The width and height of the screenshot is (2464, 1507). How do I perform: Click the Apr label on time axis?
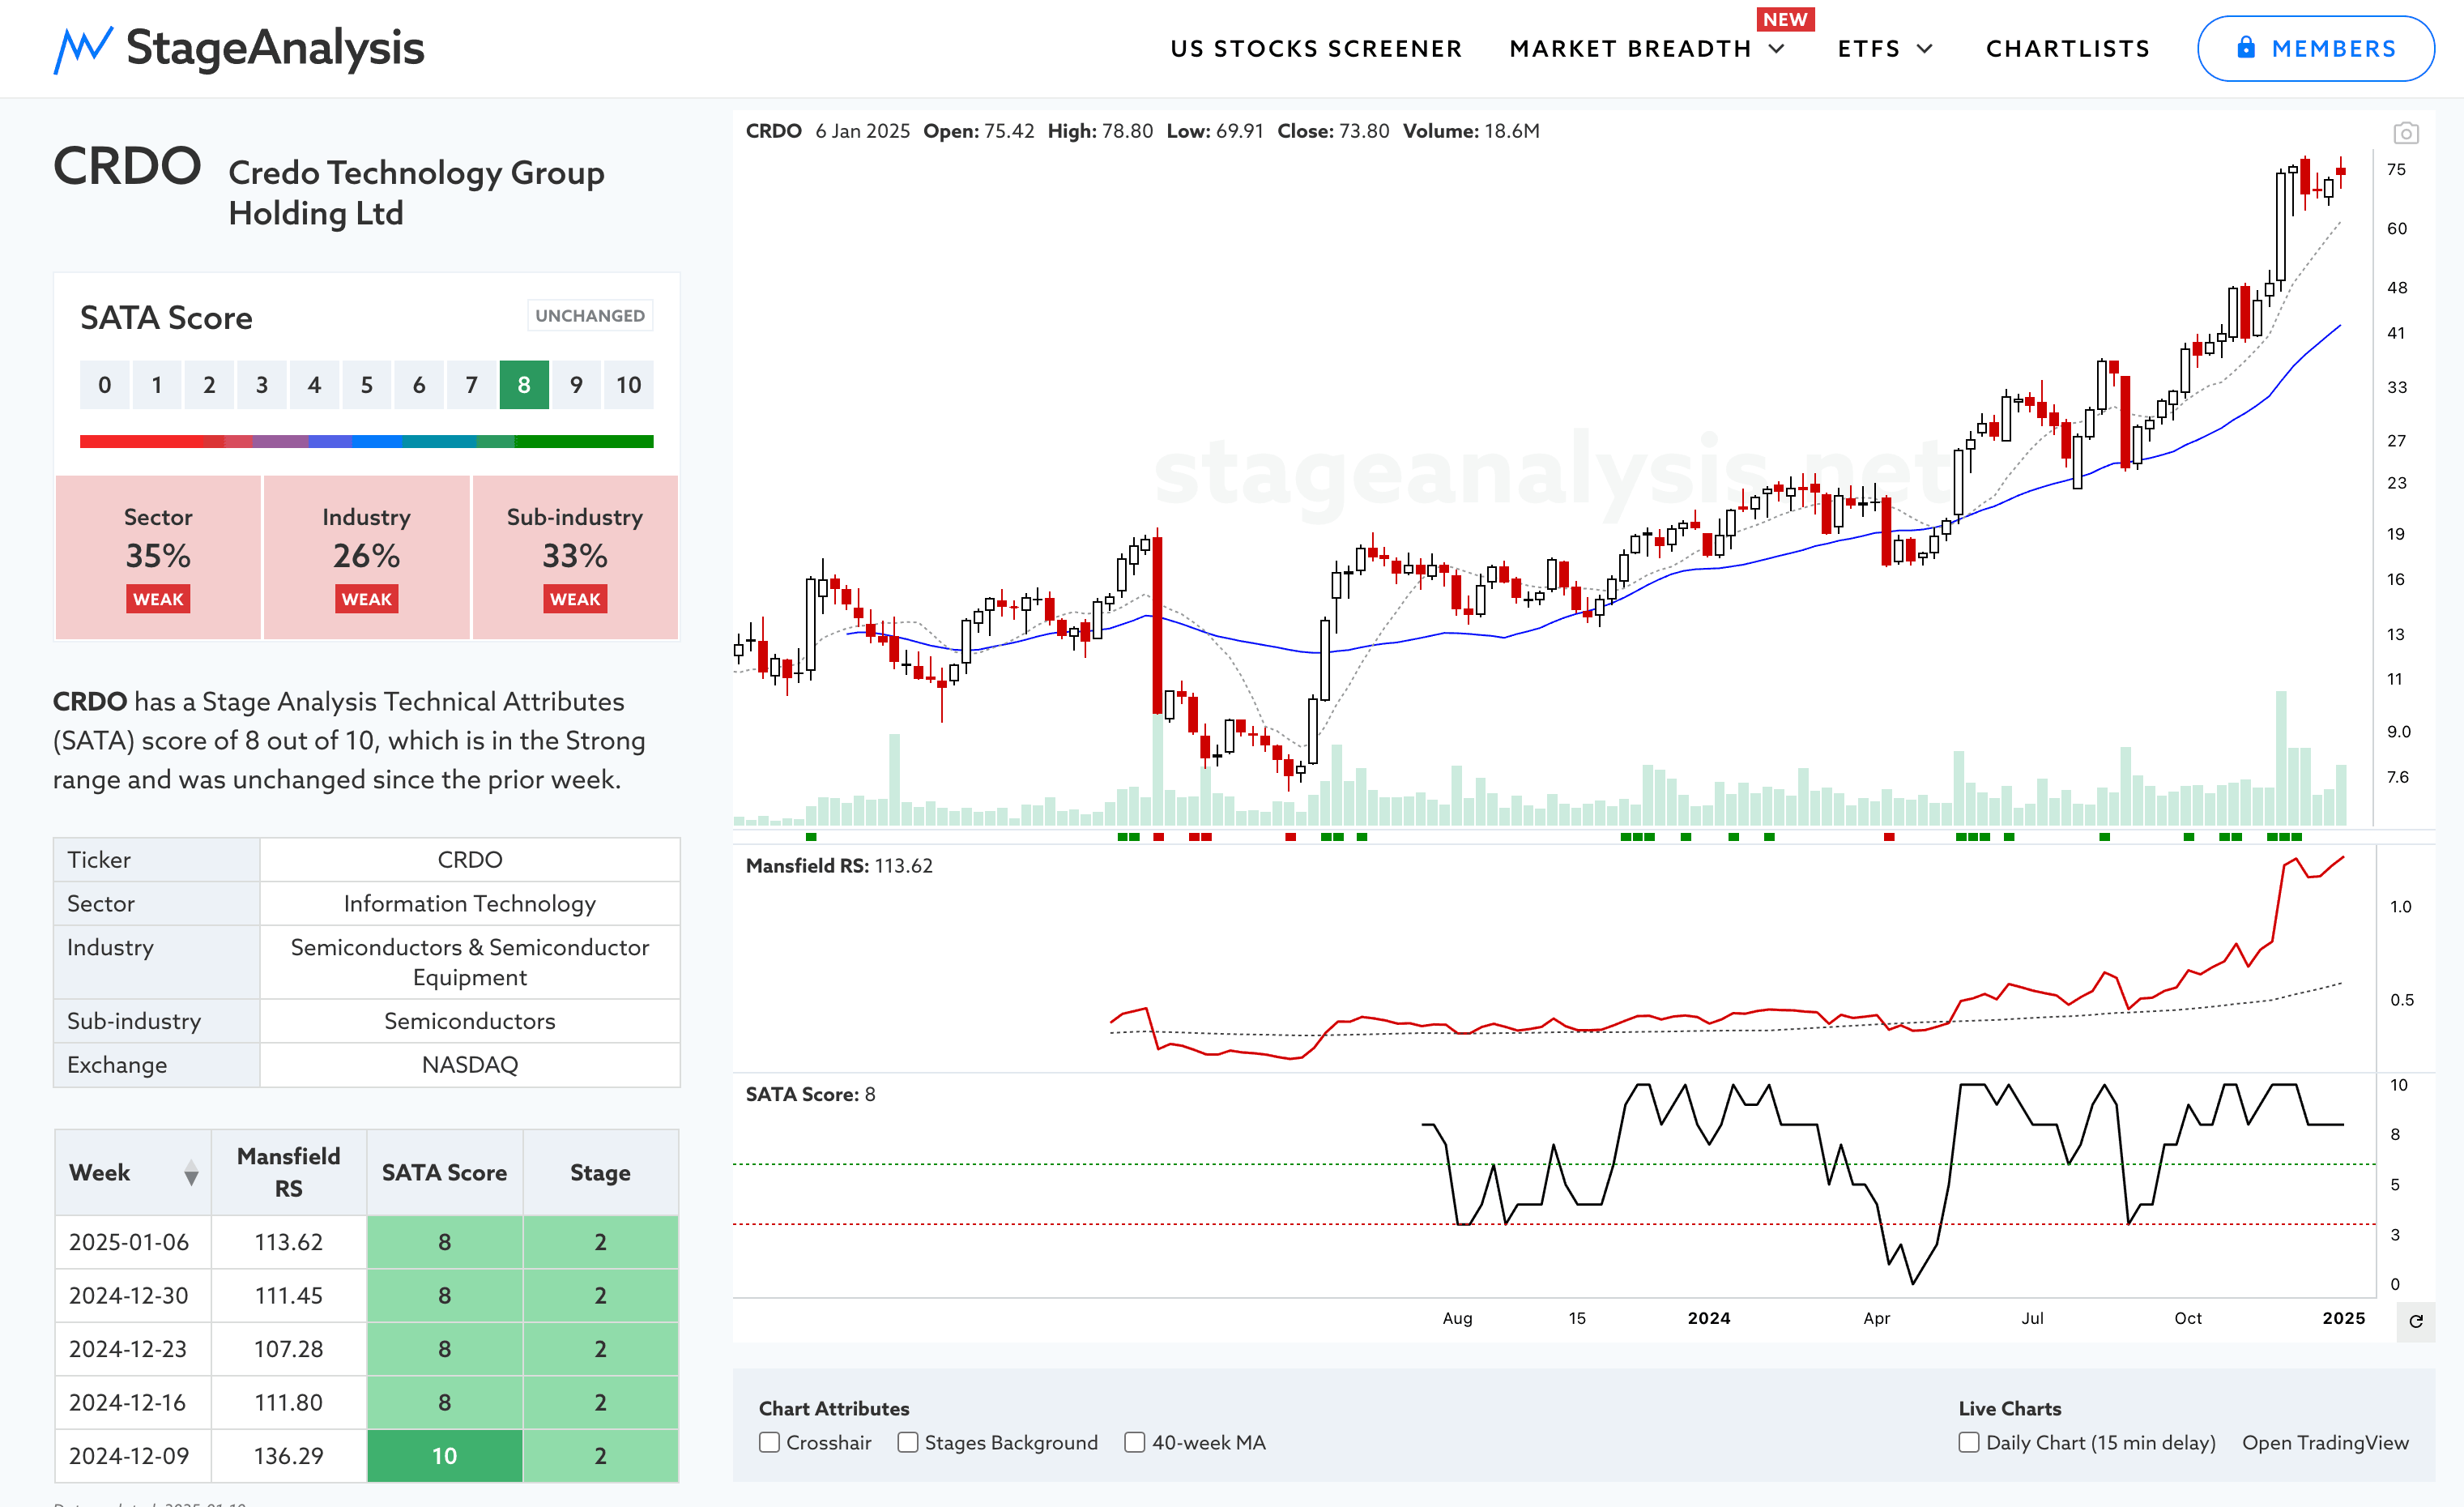point(1876,1318)
